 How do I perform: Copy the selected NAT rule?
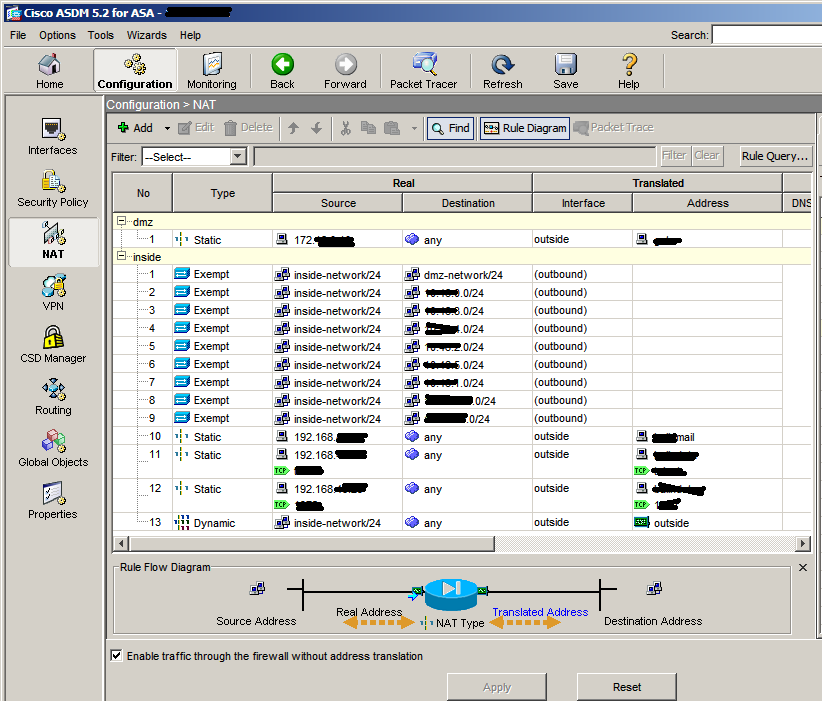pyautogui.click(x=369, y=127)
